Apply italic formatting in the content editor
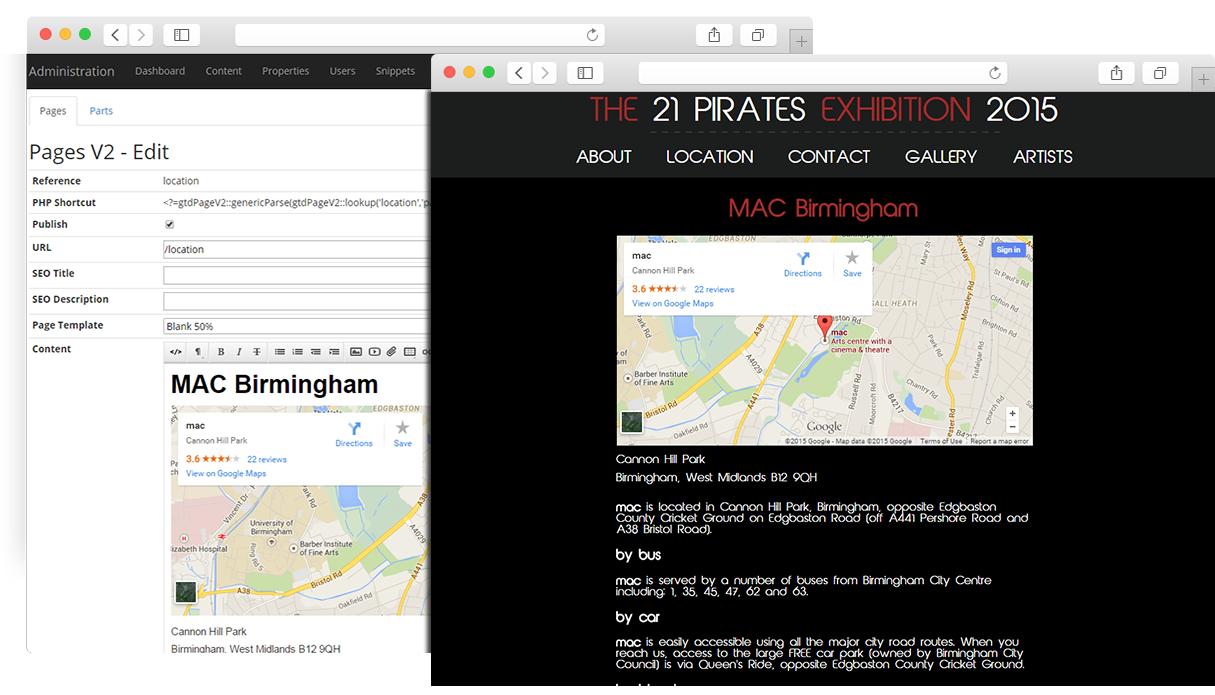The width and height of the screenshot is (1215, 695). (x=238, y=351)
